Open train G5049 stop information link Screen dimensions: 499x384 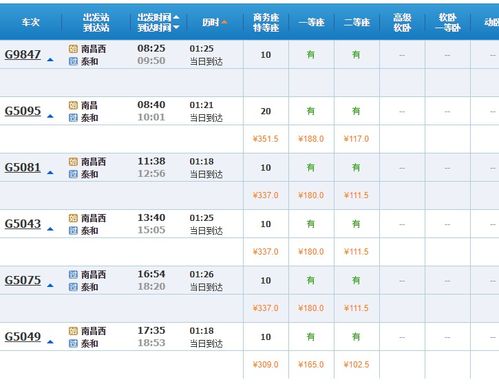coord(23,337)
